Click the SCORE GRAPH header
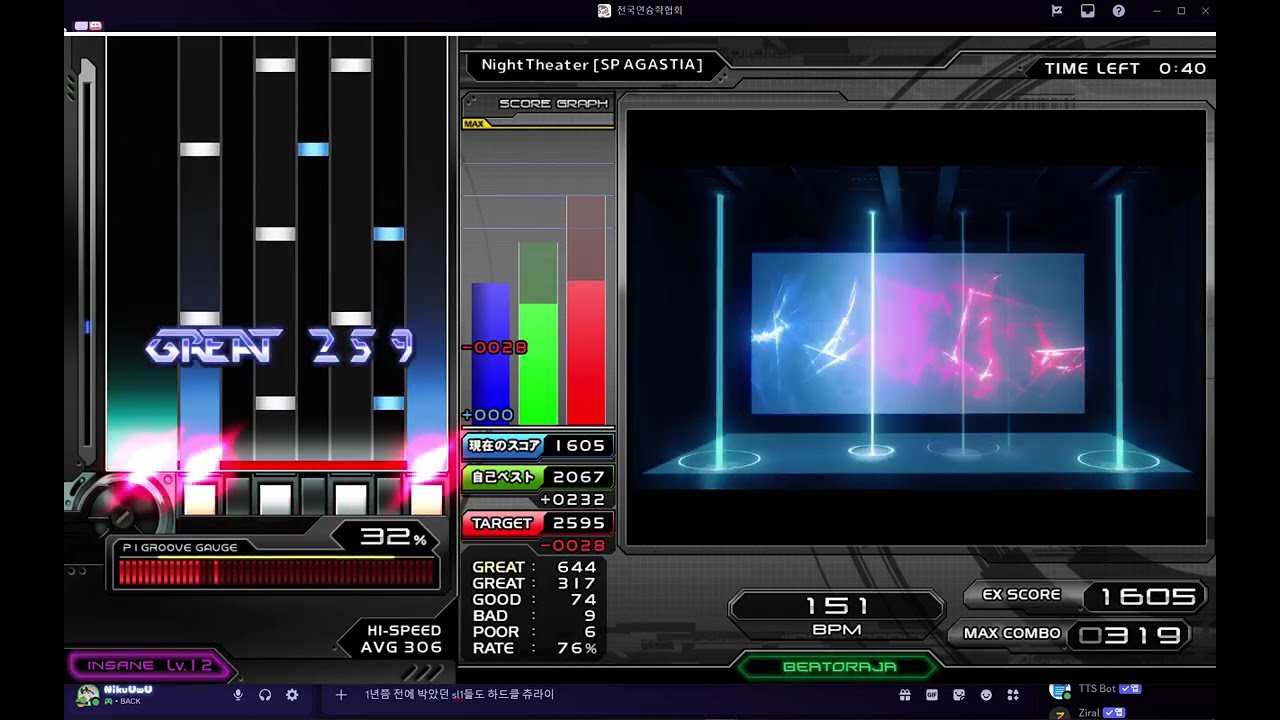This screenshot has height=720, width=1280. (553, 103)
